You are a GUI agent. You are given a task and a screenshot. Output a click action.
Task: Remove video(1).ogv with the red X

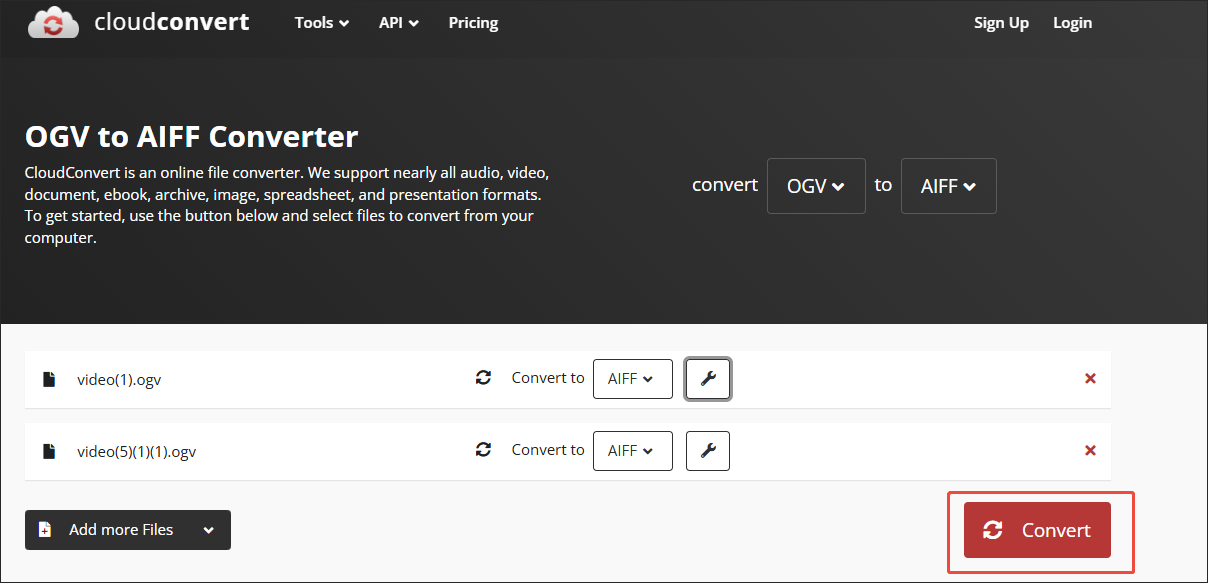click(x=1090, y=379)
